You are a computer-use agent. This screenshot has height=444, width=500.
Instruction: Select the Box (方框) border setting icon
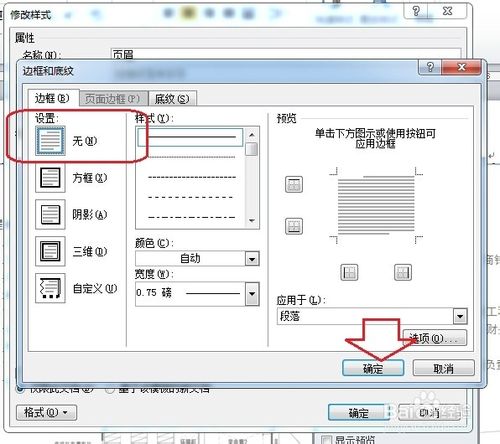(x=50, y=178)
